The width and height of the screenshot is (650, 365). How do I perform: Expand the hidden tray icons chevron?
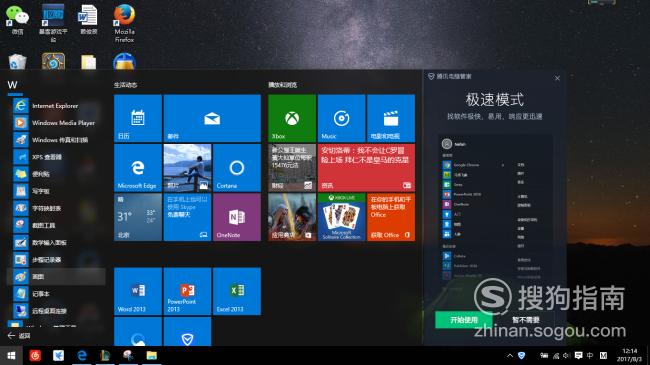pyautogui.click(x=510, y=355)
